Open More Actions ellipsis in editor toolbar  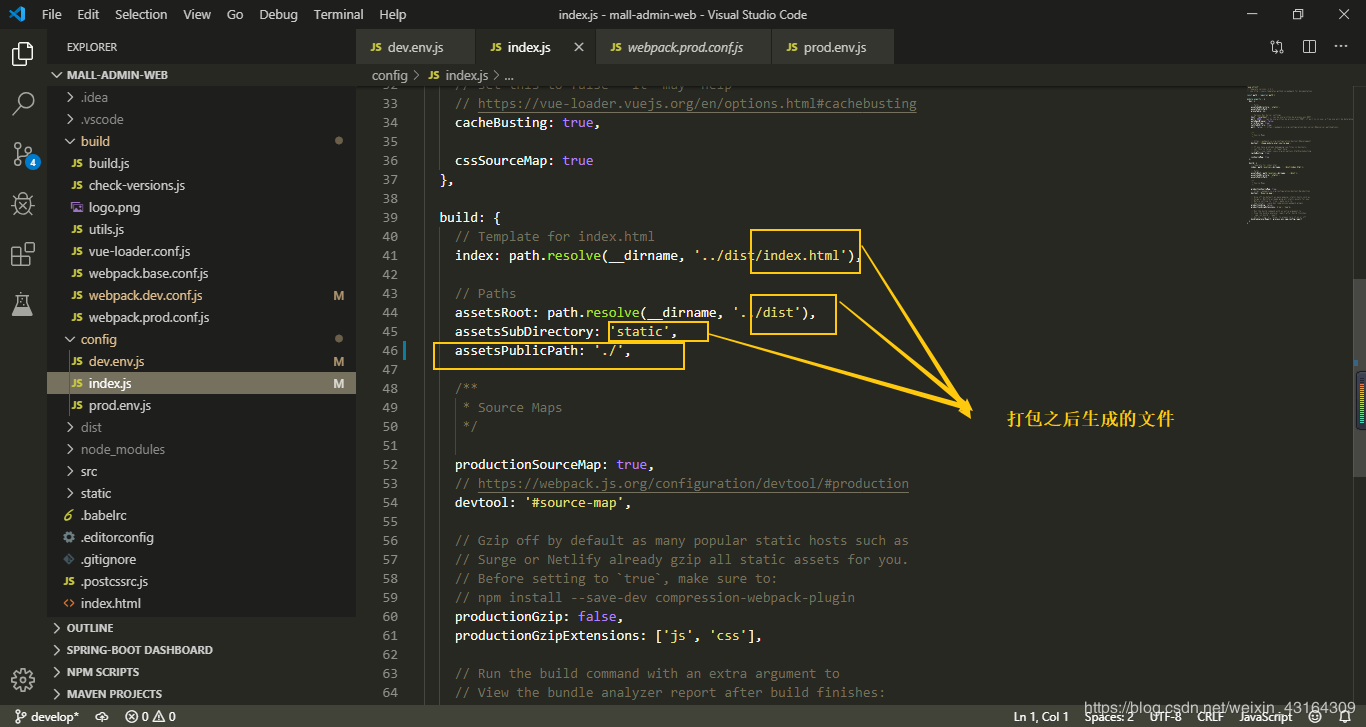(x=1341, y=47)
